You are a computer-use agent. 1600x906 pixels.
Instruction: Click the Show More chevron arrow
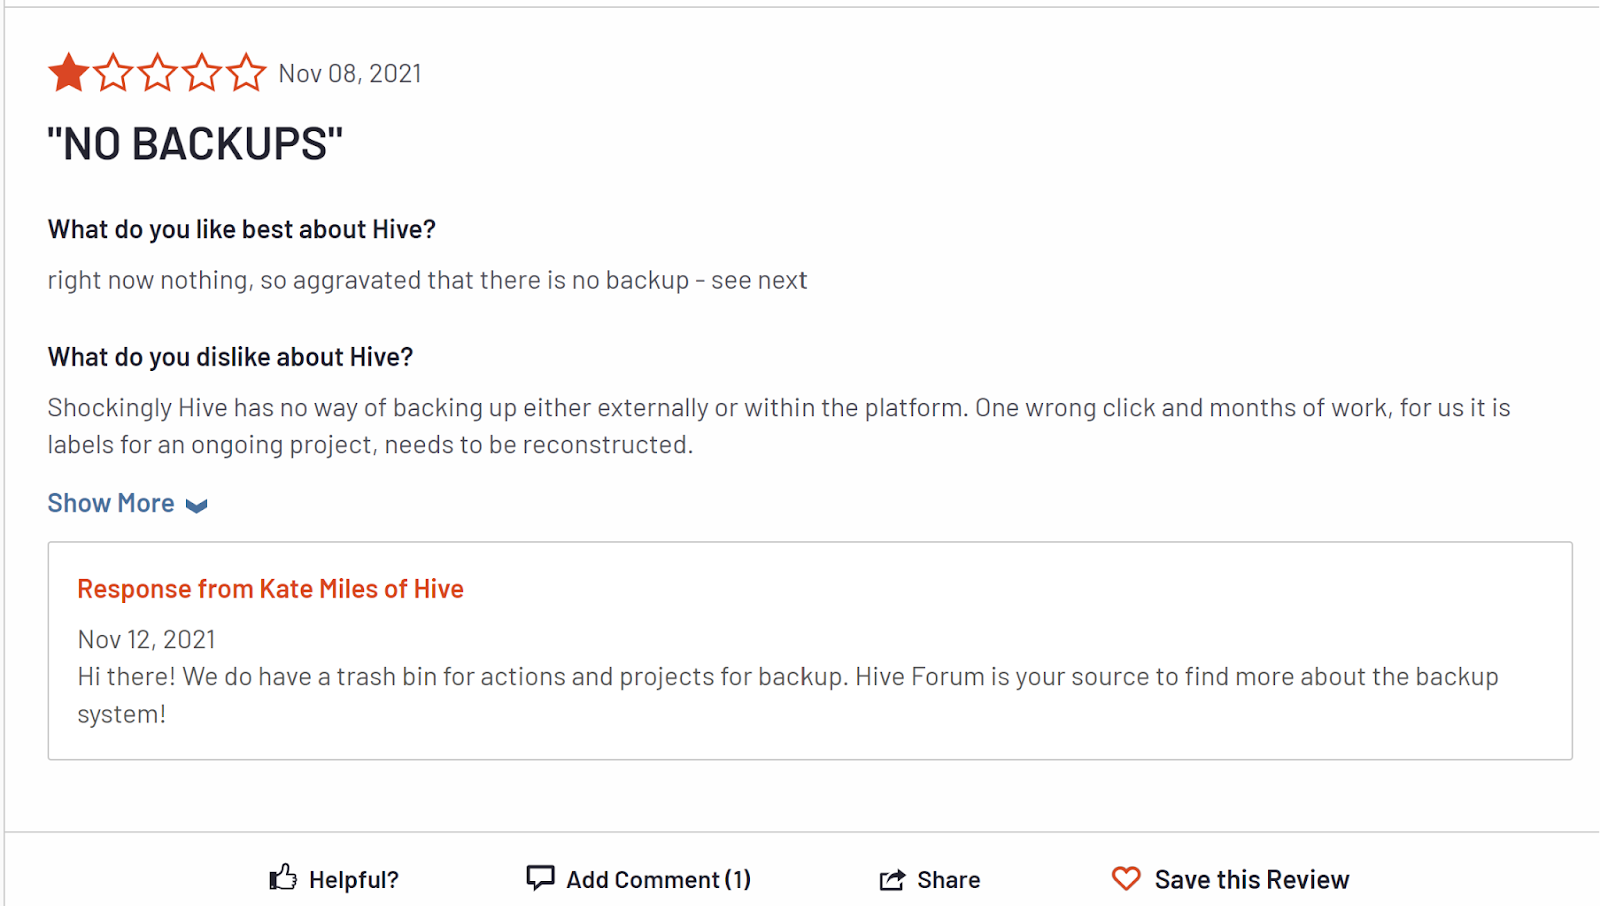(197, 505)
